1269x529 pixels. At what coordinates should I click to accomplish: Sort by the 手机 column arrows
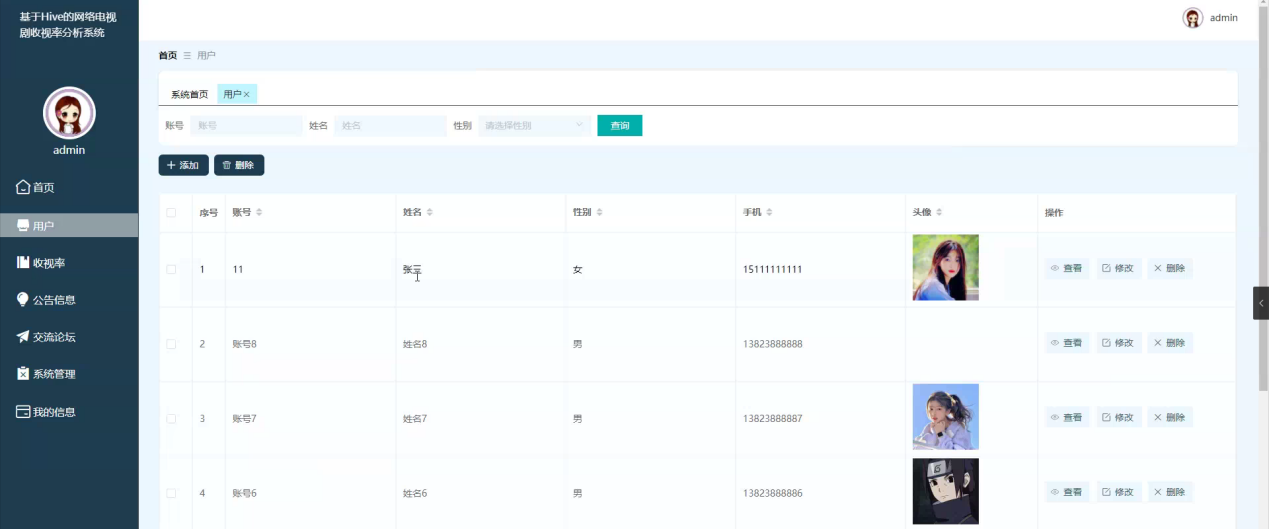point(769,212)
